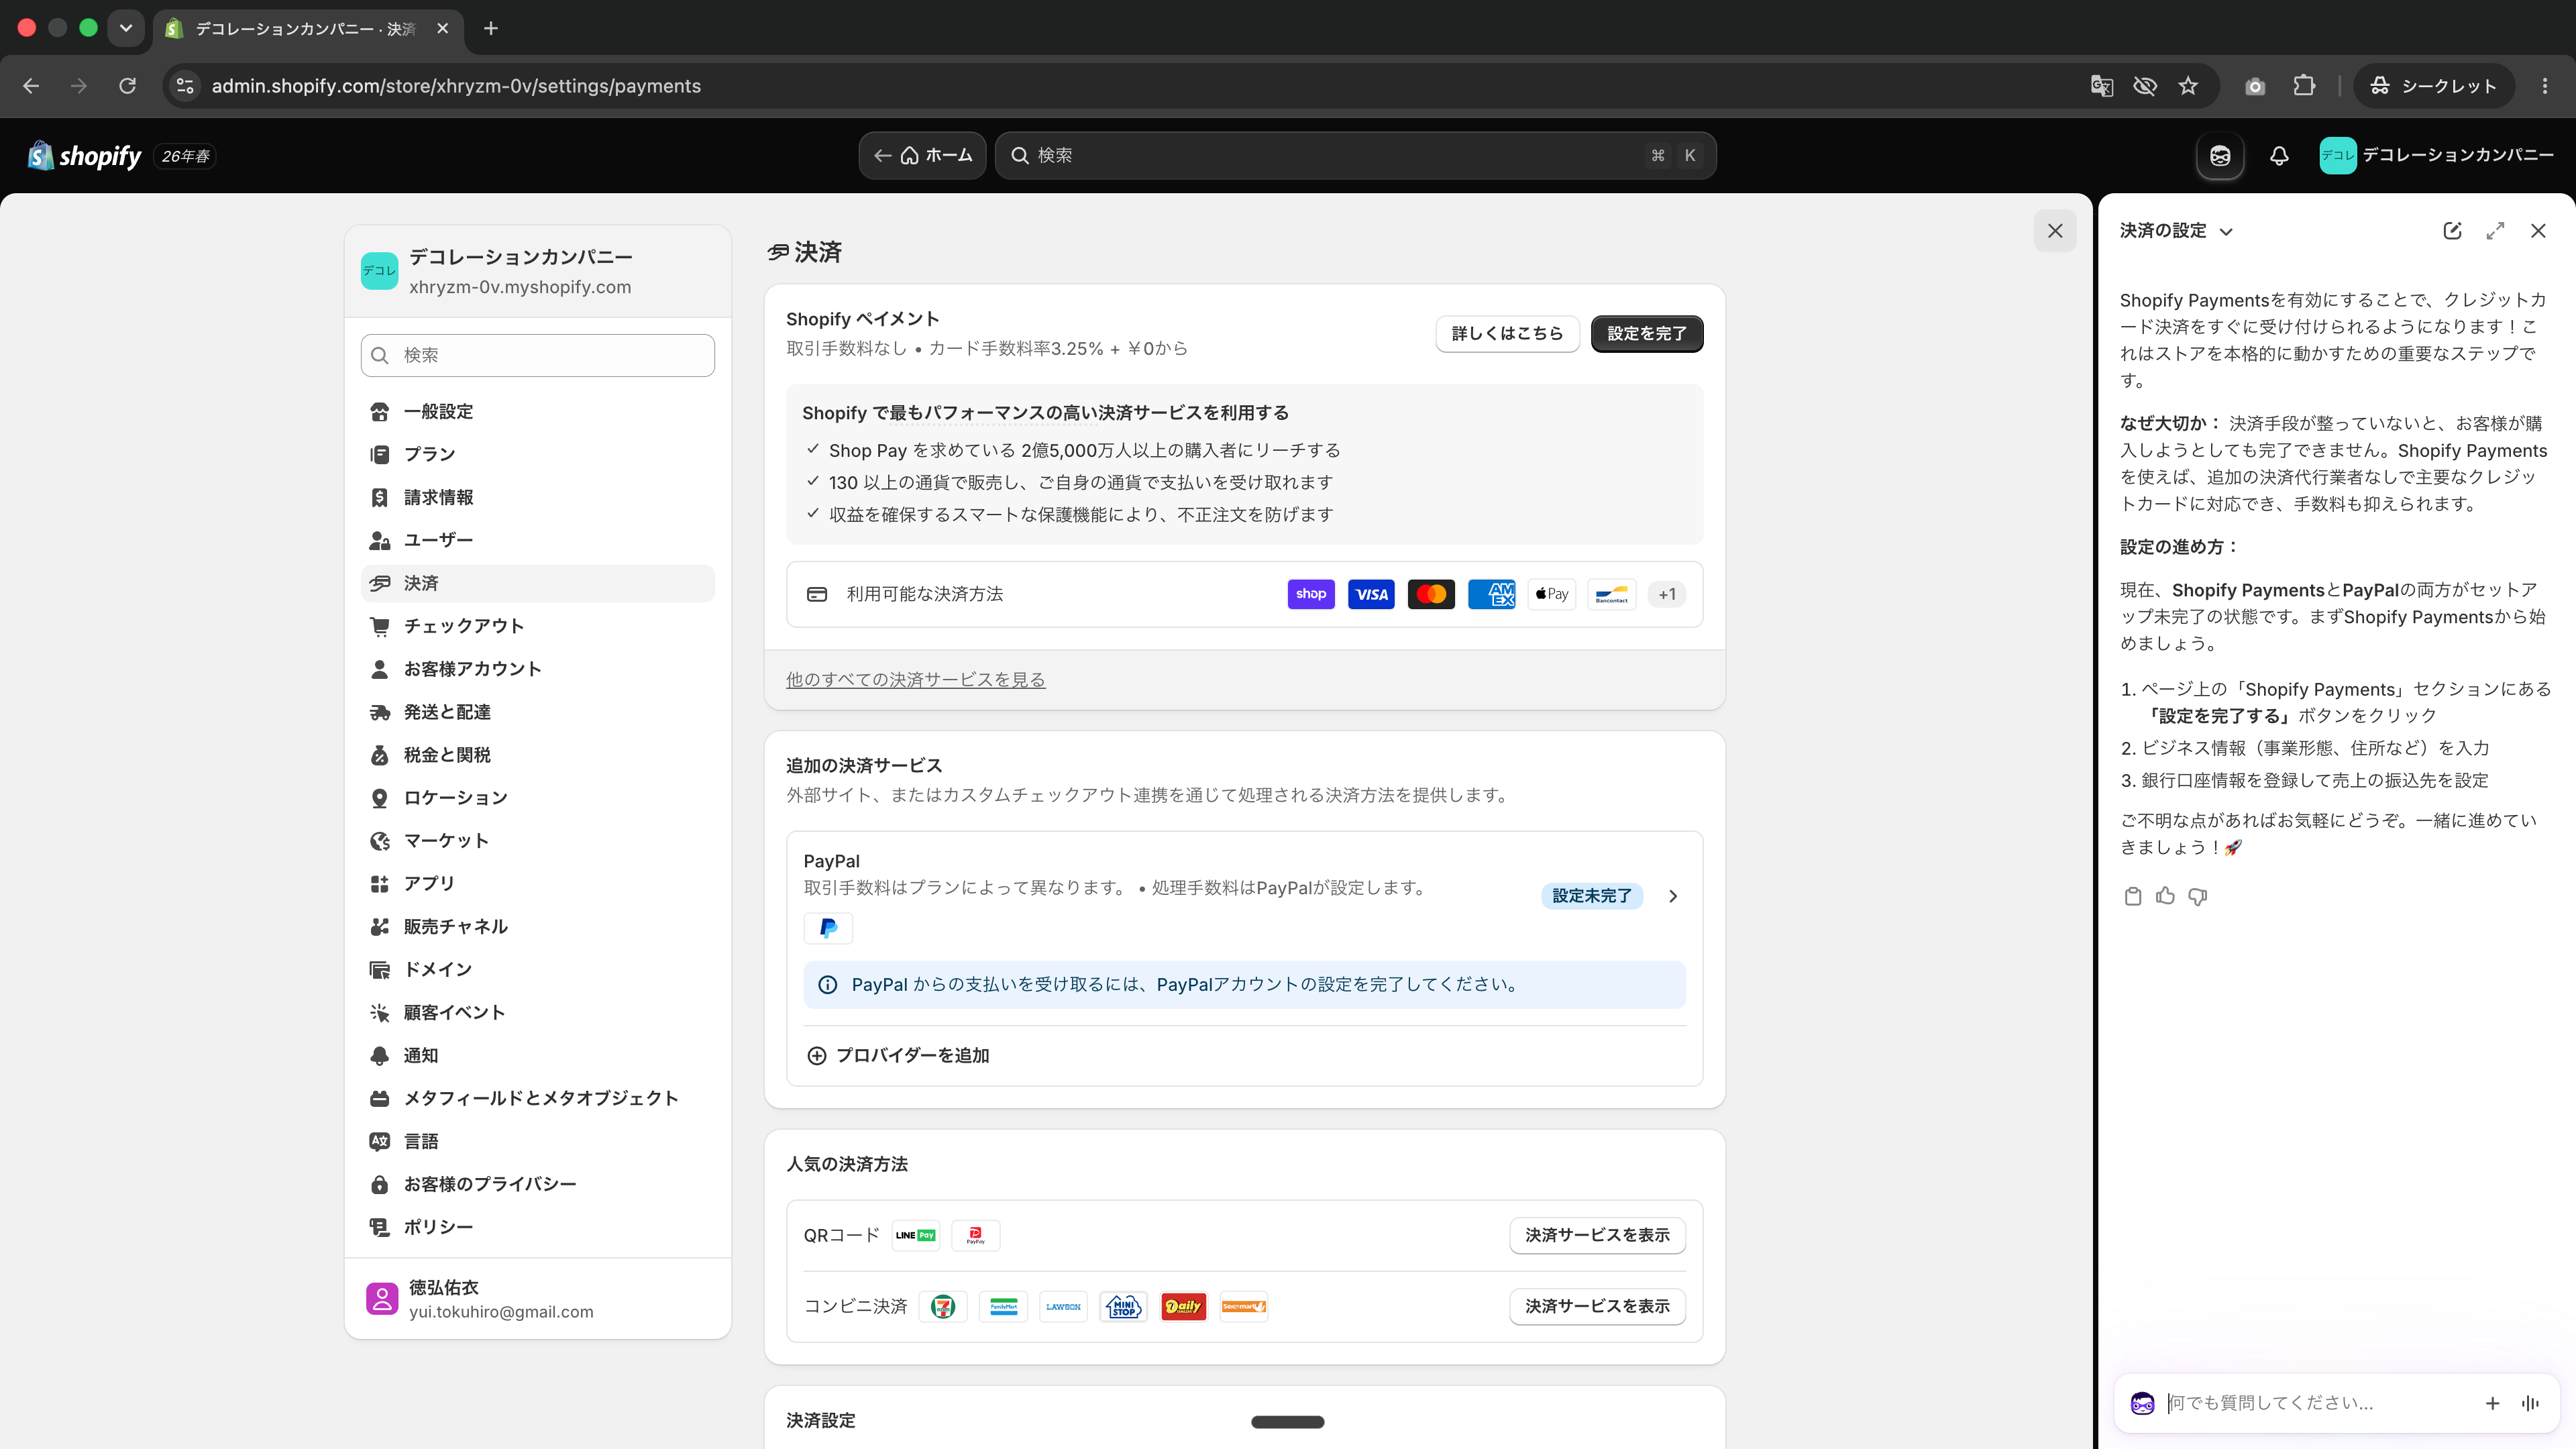
Task: Show the +1 additional payment methods
Action: point(1667,594)
